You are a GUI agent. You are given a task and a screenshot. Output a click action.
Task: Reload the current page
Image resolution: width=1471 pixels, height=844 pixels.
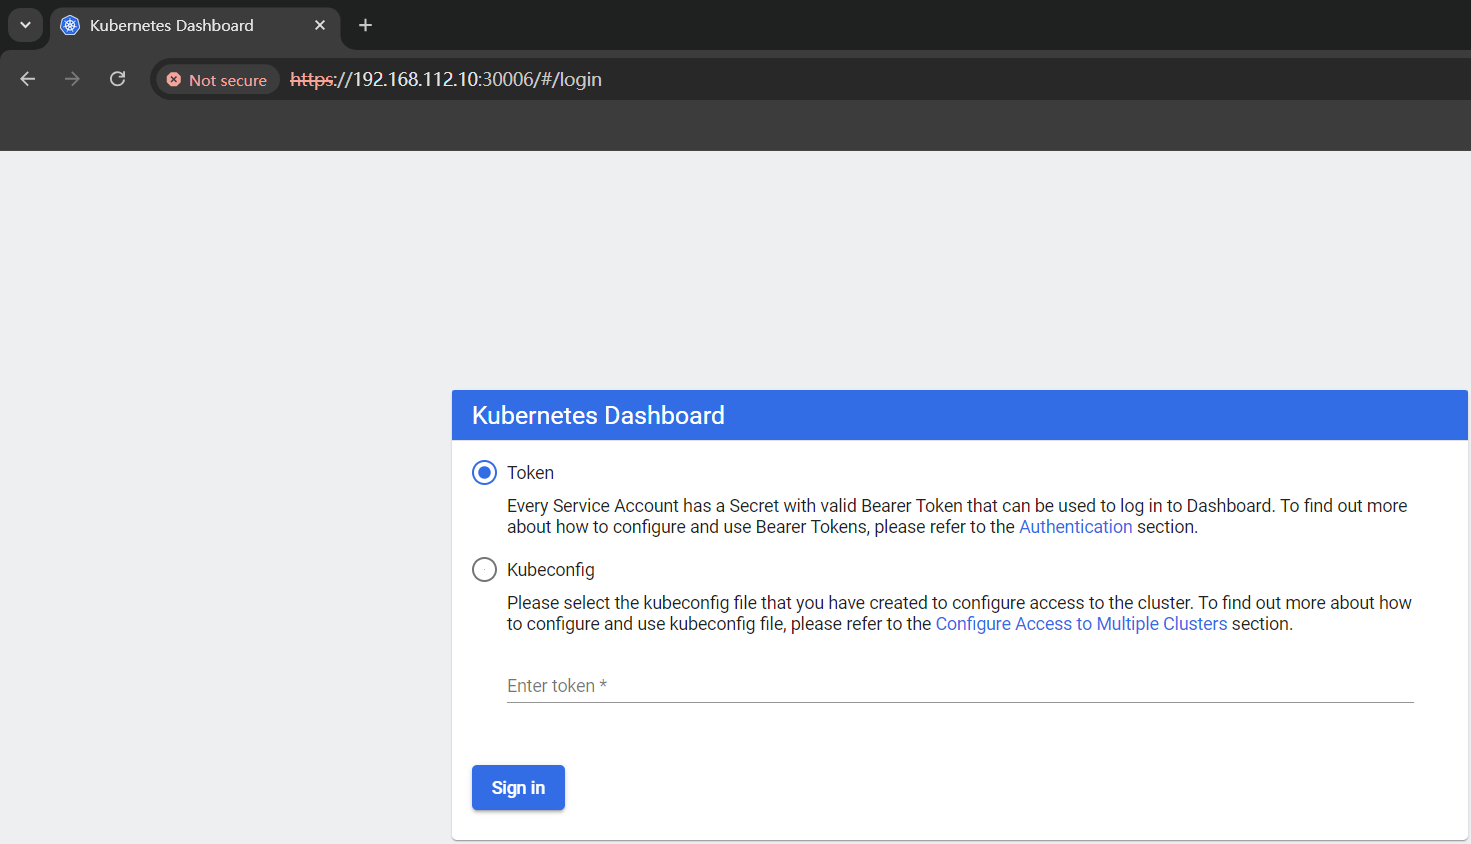[117, 79]
